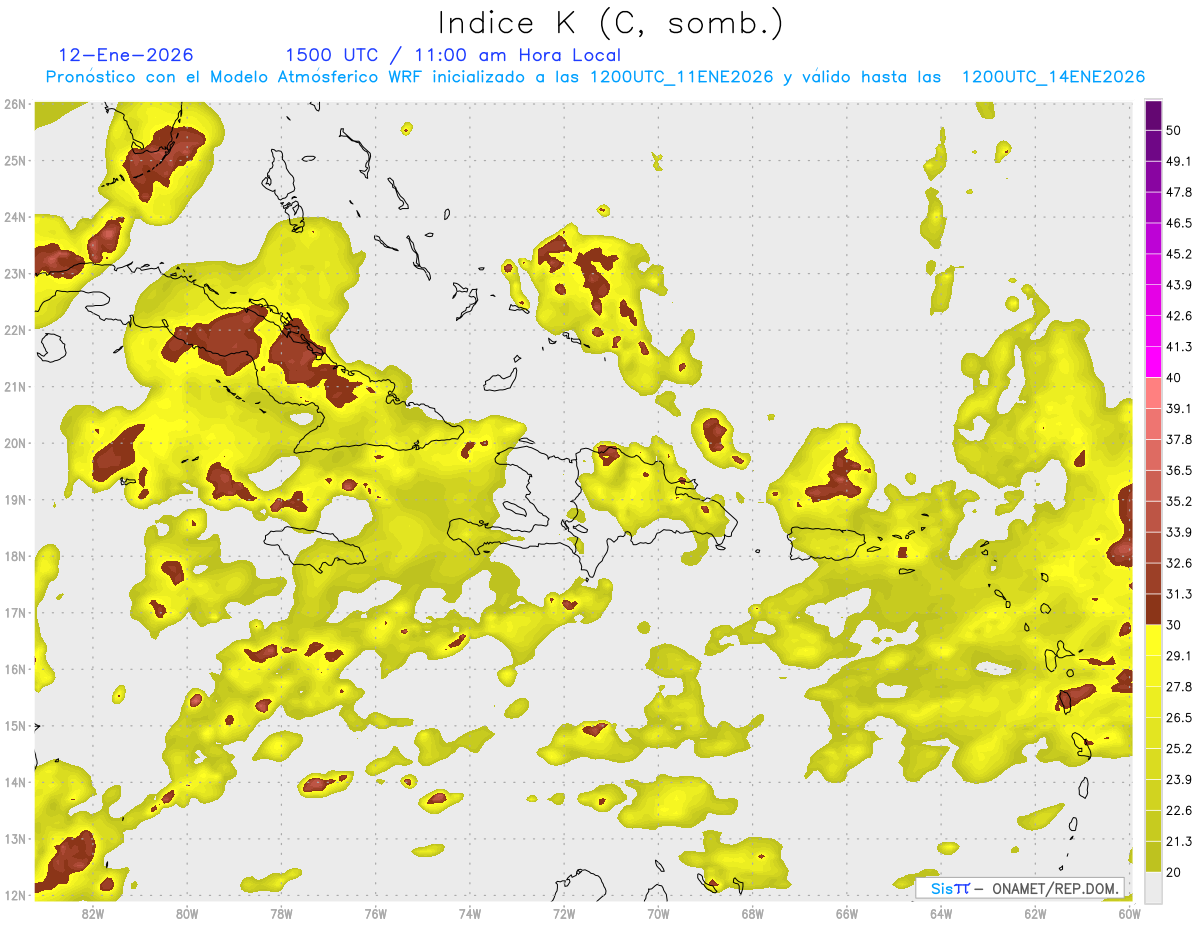Click the colorbar value '22.6'
This screenshot has height=927, width=1200.
click(1179, 810)
